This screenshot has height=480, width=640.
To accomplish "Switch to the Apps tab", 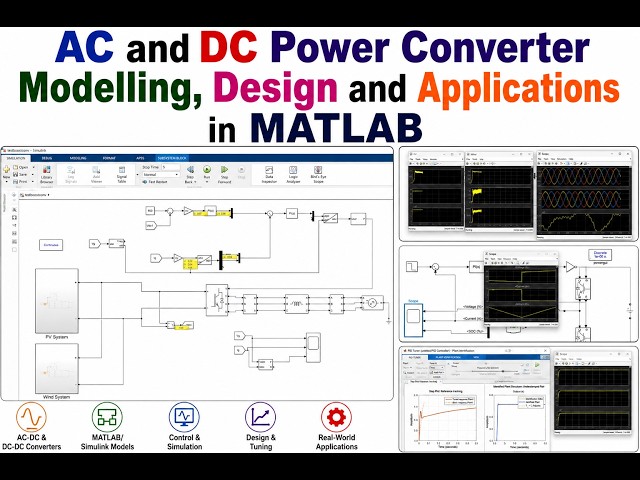I will coord(140,158).
